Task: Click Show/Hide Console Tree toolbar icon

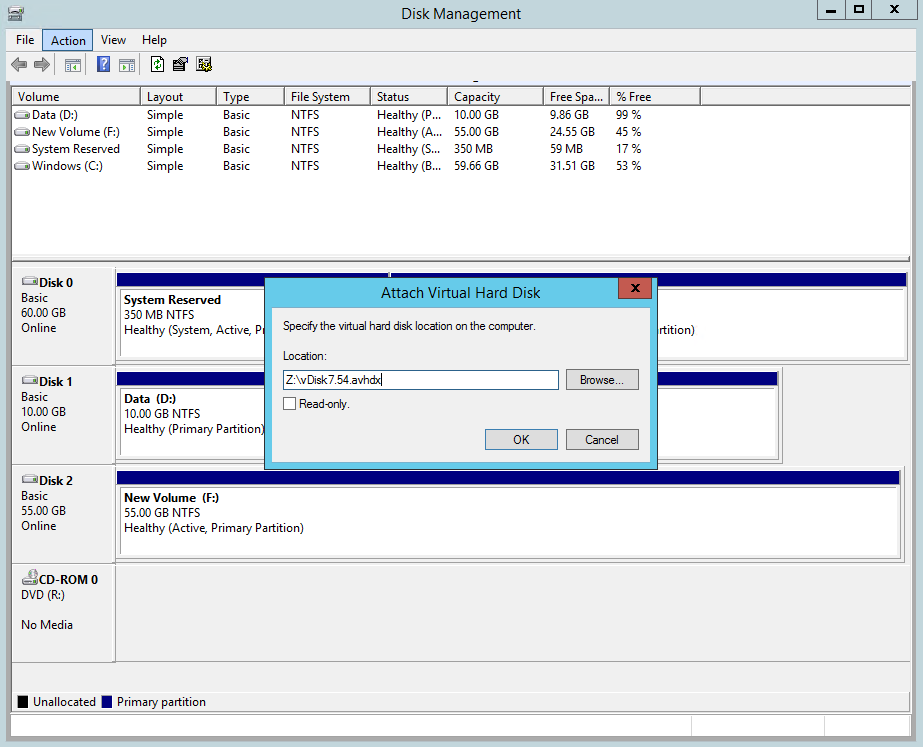Action: click(x=72, y=65)
